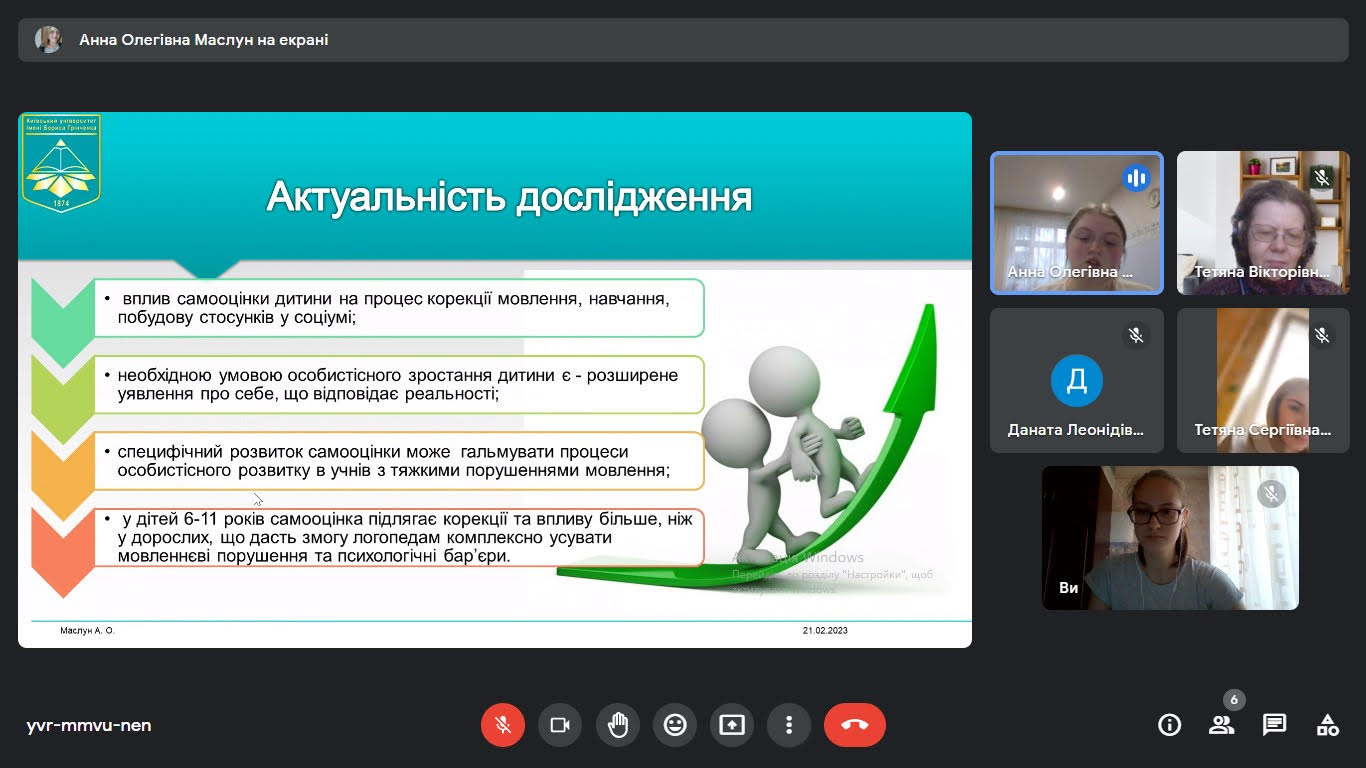Raise your hand in the meeting
The height and width of the screenshot is (768, 1366).
tap(618, 725)
